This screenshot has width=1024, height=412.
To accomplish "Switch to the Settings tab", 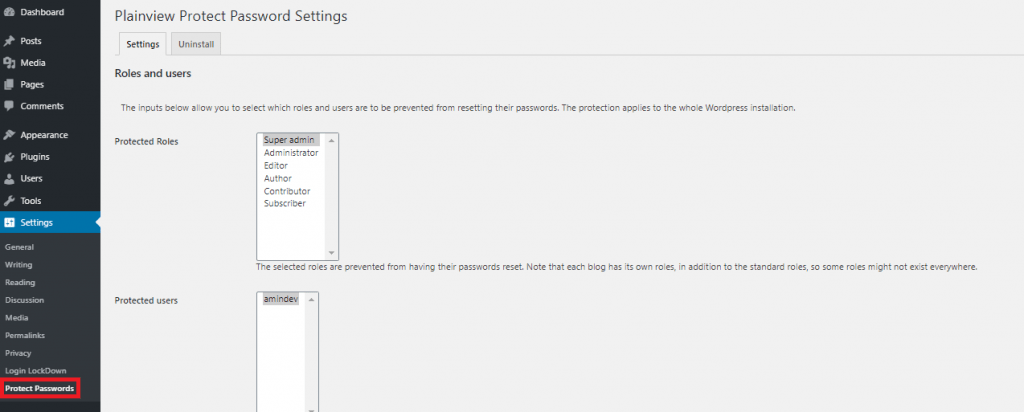I will [142, 44].
